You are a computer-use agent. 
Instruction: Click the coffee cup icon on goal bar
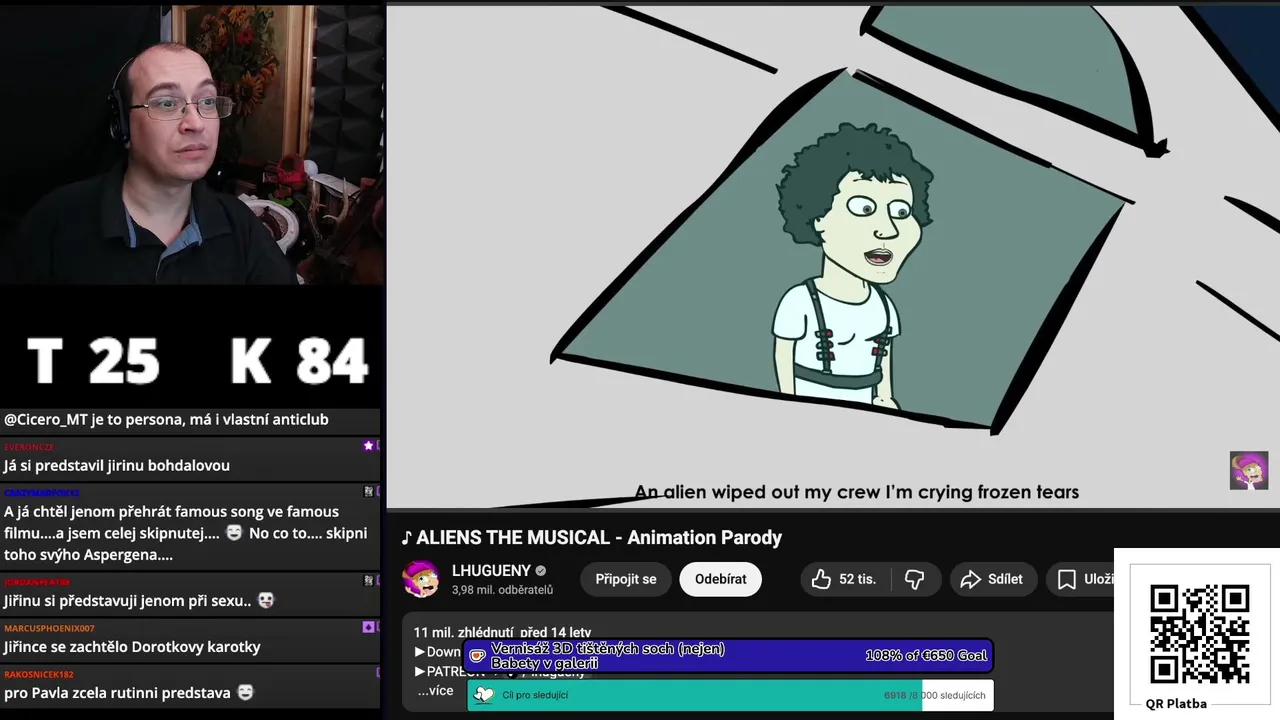click(x=478, y=656)
